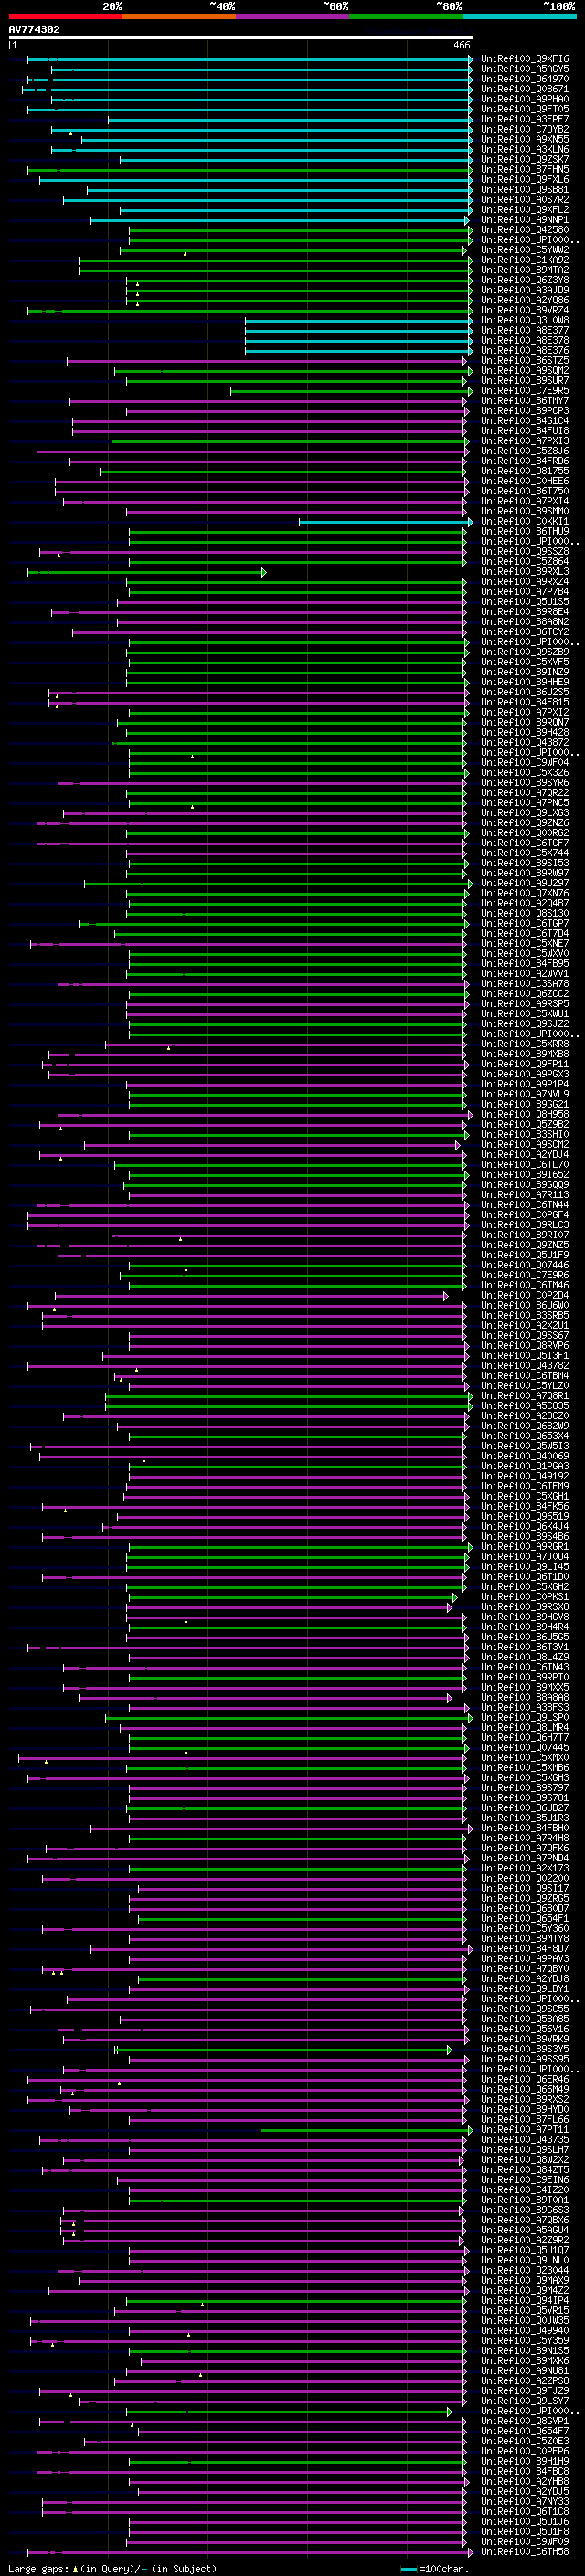Select the UniRef100_B9GGS3 label
Viewport: 585px width, 2576px height.
tap(525, 2209)
